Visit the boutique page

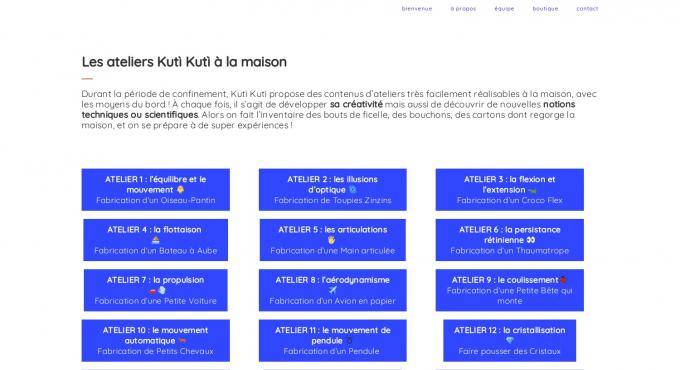coord(546,9)
